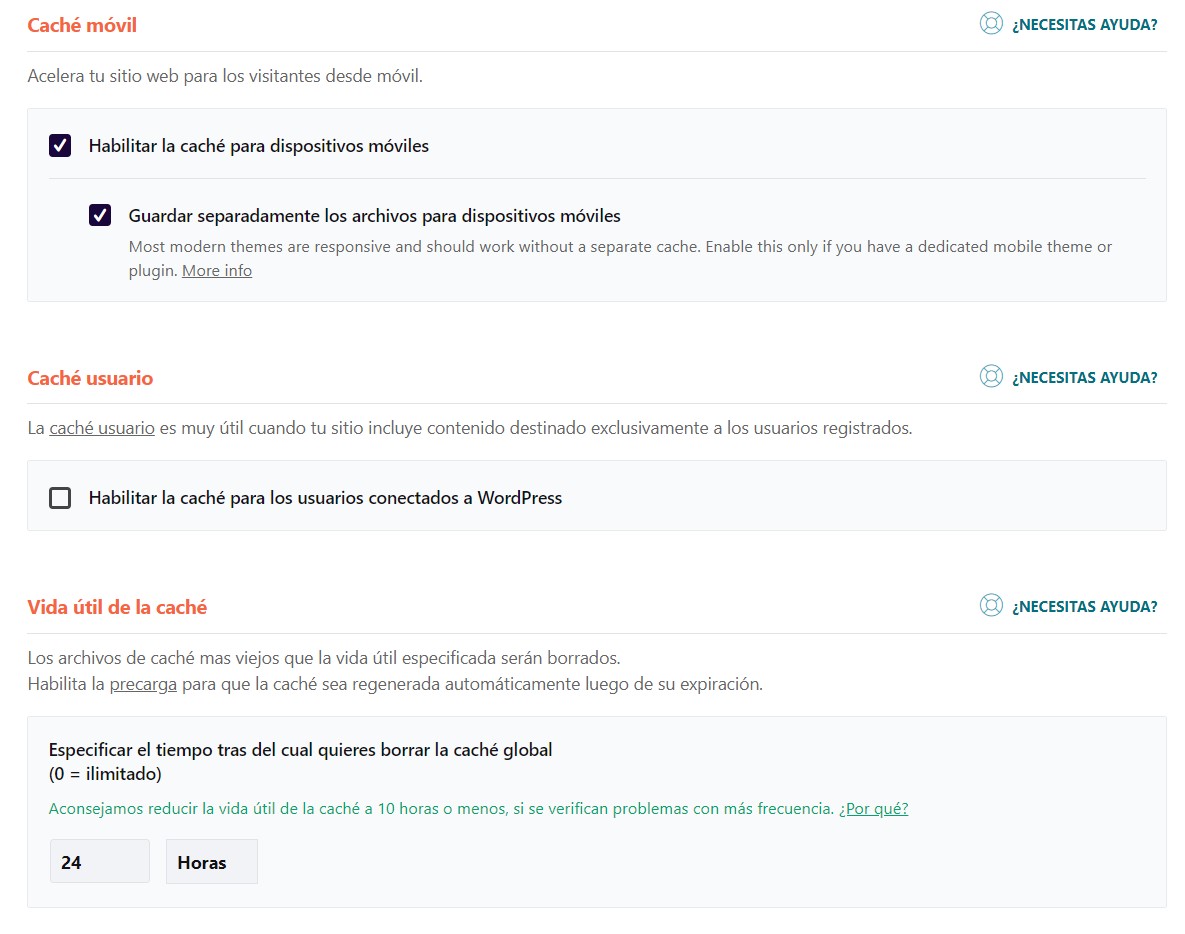Enable caching for logged-in WordPress users
Screen dimensions: 1185x934
[60, 497]
